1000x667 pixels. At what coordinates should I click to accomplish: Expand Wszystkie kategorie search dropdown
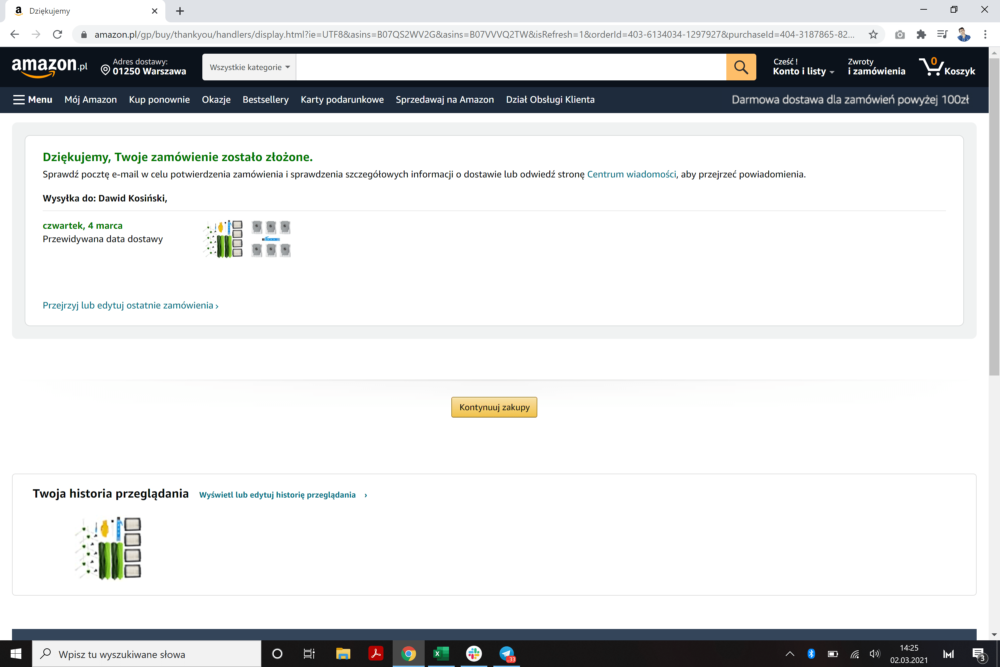(x=249, y=67)
